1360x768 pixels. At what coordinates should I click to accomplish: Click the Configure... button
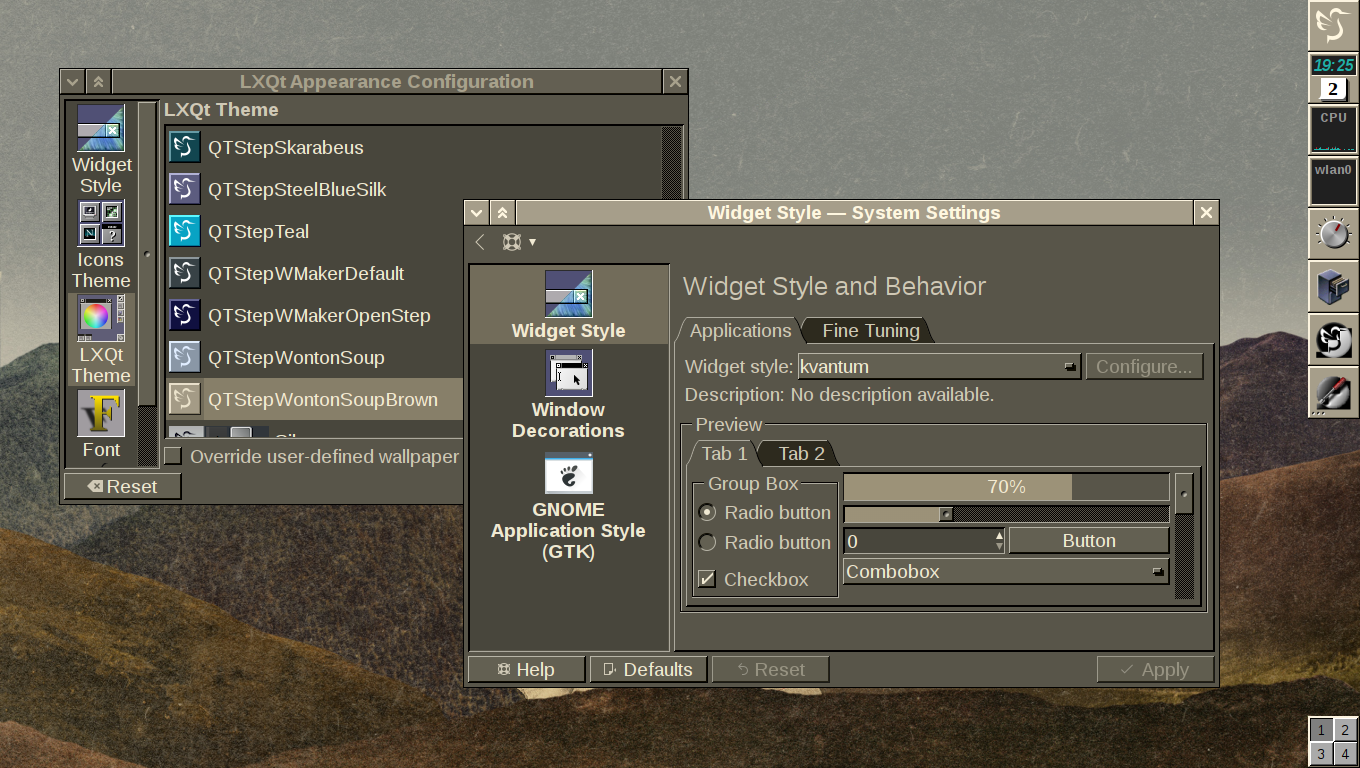[1144, 366]
